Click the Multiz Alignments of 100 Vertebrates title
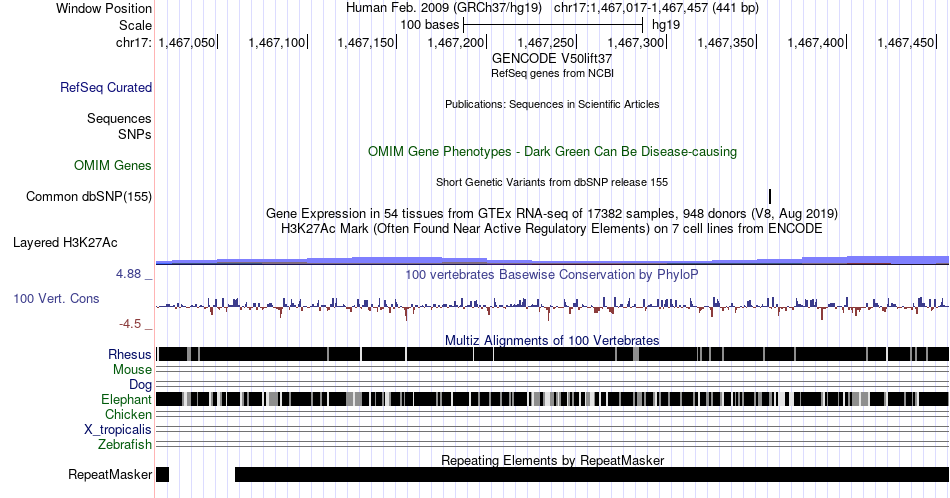 tap(552, 340)
